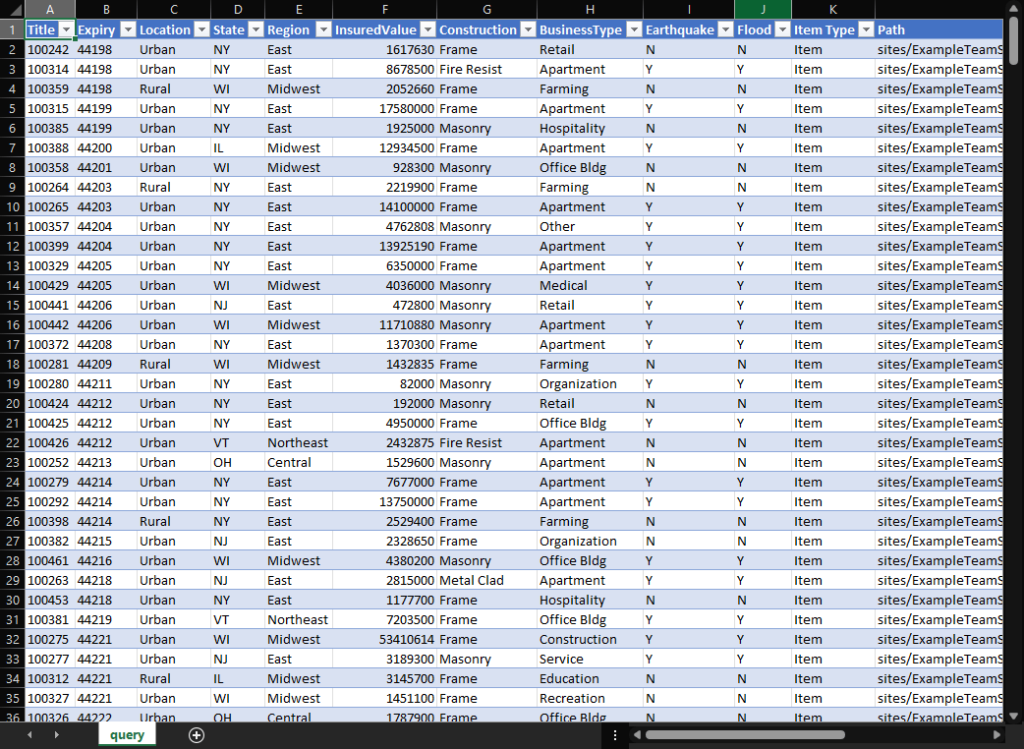
Task: Open the Earthquake column filter dropdown
Action: 726,30
